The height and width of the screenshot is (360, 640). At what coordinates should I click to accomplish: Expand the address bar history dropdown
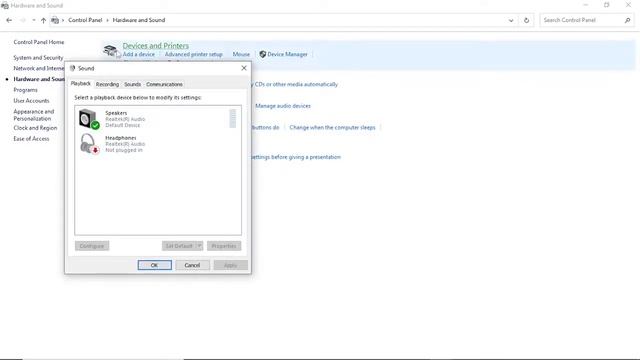point(511,20)
